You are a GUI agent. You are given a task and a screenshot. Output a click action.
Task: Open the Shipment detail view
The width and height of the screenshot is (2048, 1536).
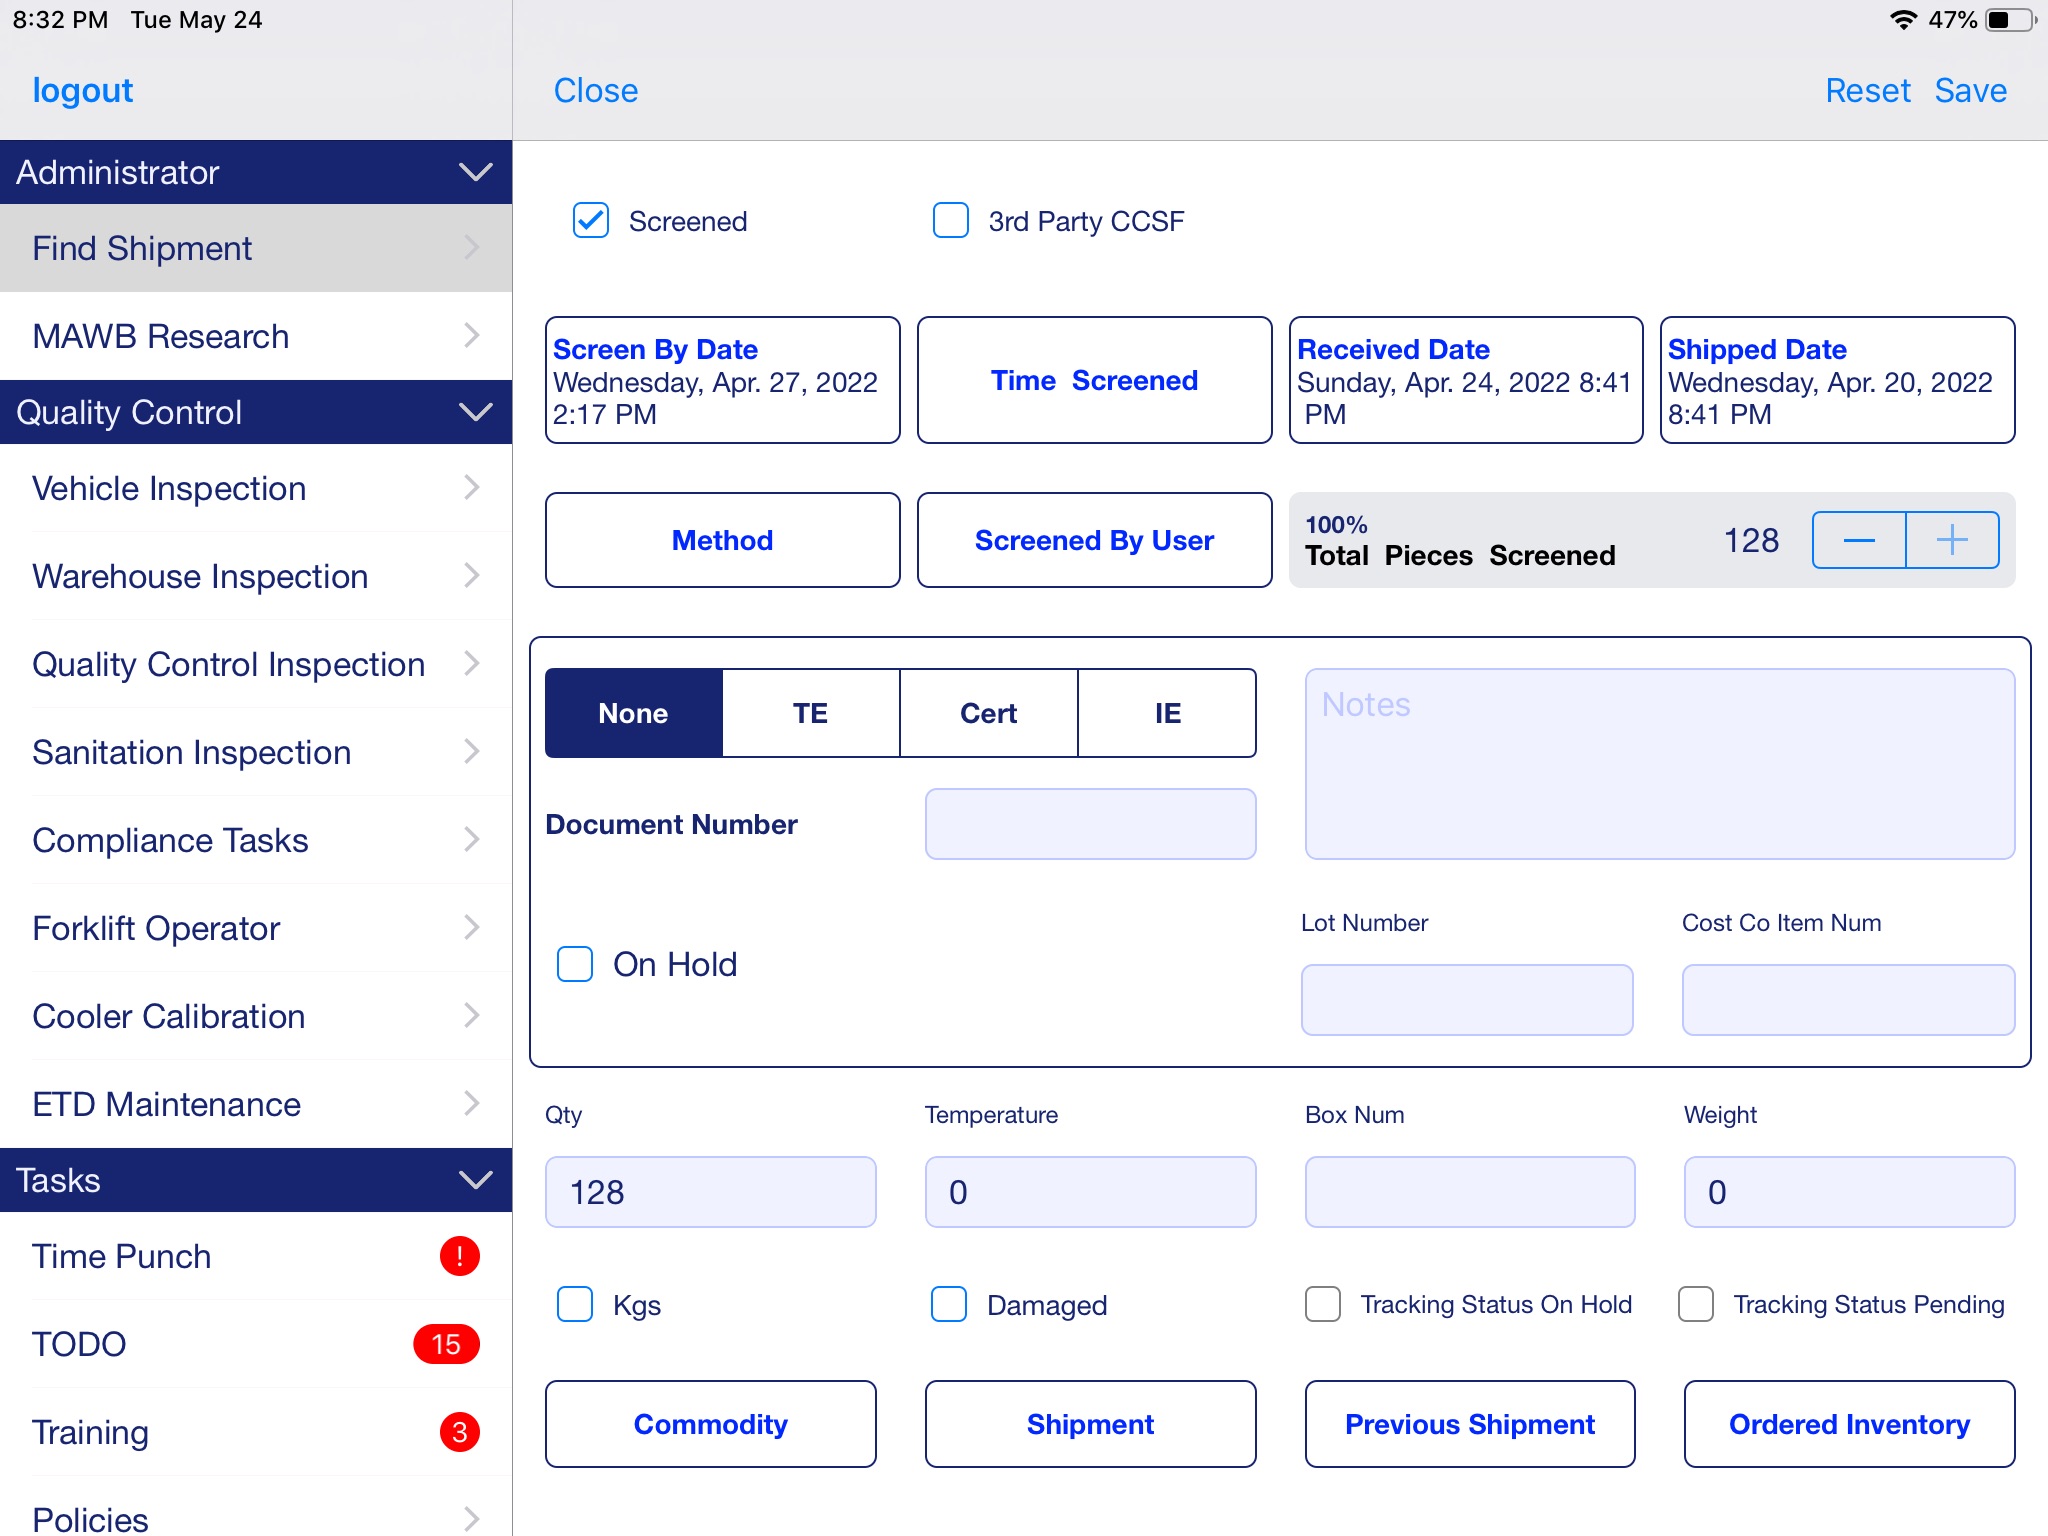[1090, 1423]
